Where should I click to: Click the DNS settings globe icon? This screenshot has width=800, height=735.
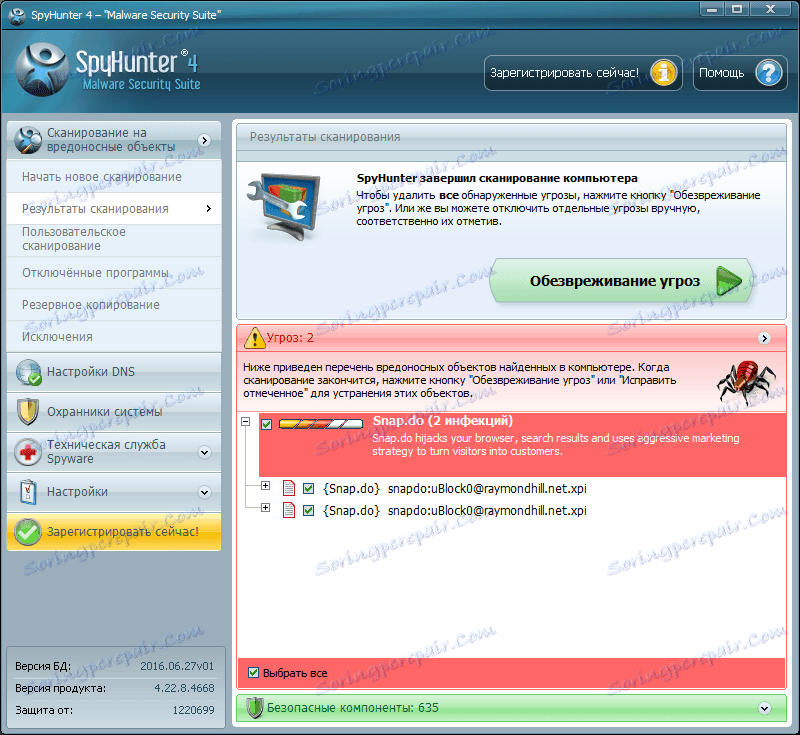[28, 372]
